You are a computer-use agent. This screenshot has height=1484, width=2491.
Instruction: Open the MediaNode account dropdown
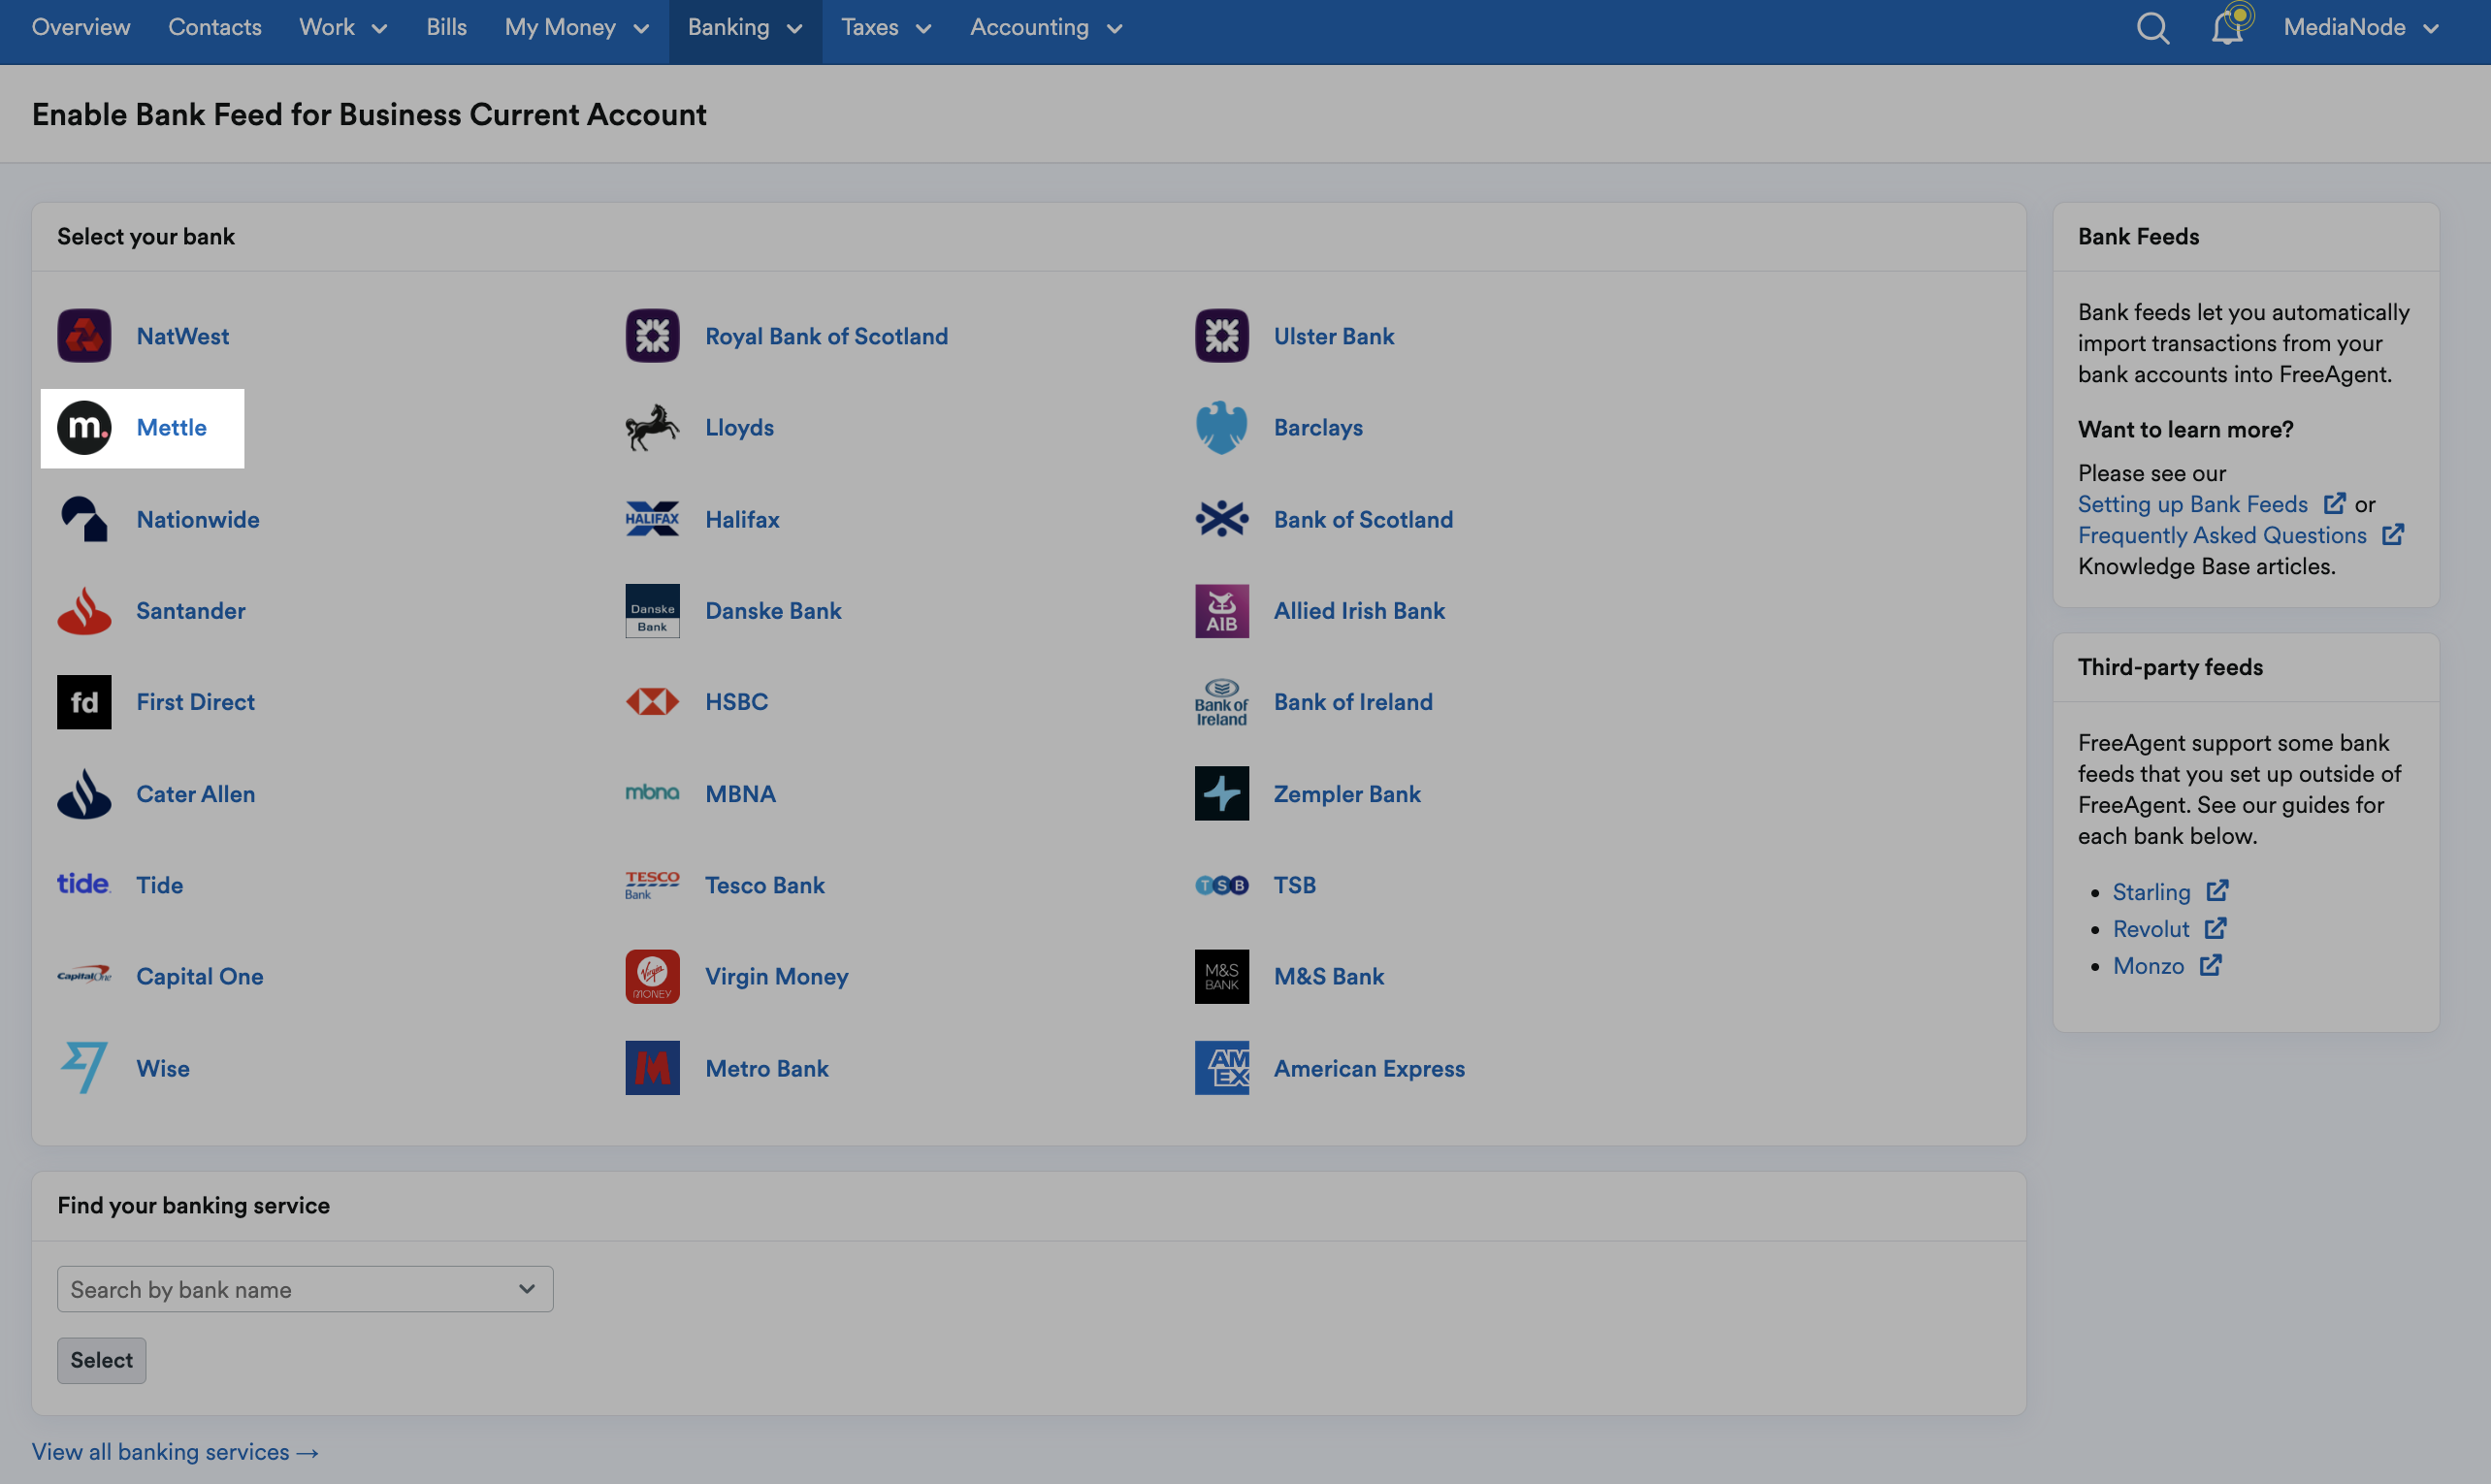[2360, 28]
